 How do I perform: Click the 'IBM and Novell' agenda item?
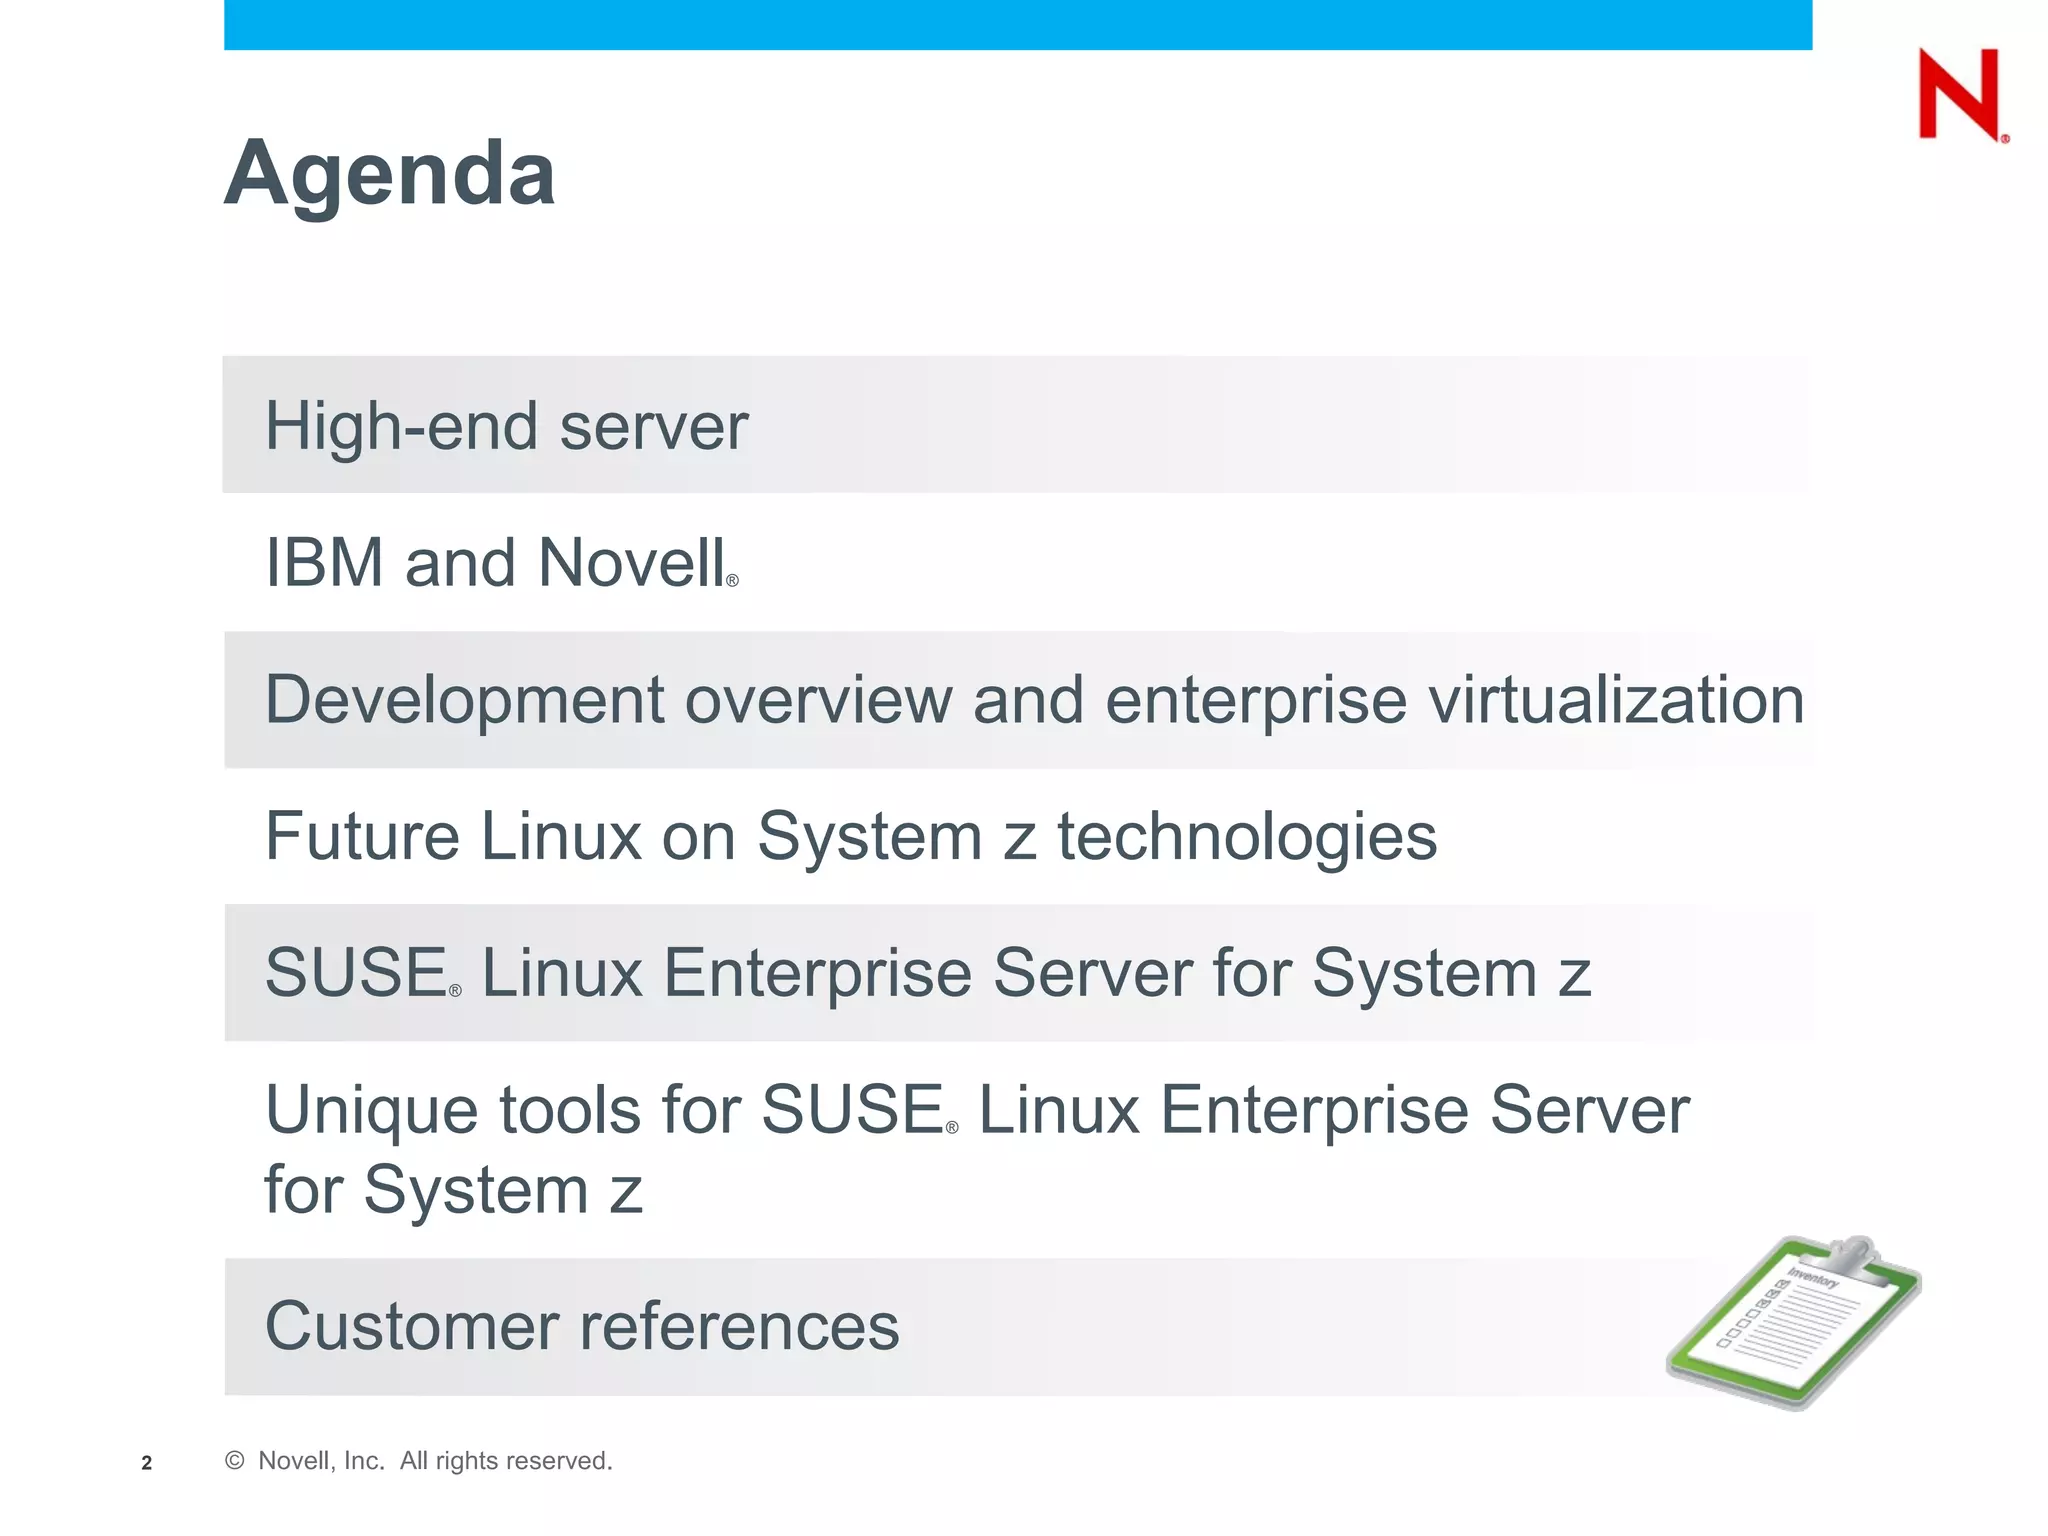[502, 562]
